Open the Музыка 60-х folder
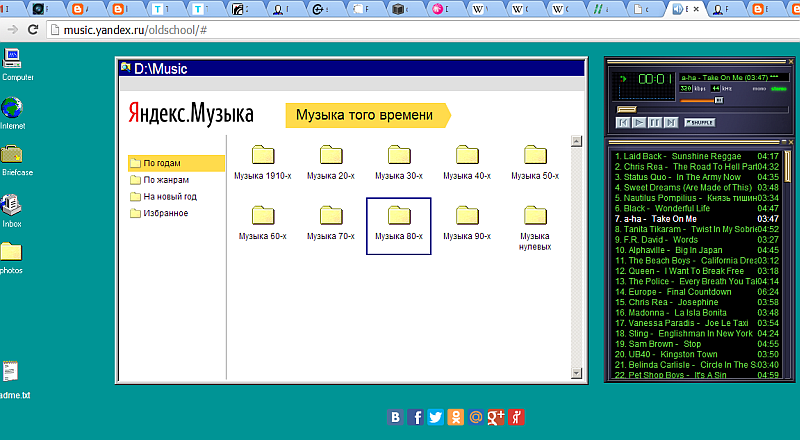800x440 pixels. 262,224
